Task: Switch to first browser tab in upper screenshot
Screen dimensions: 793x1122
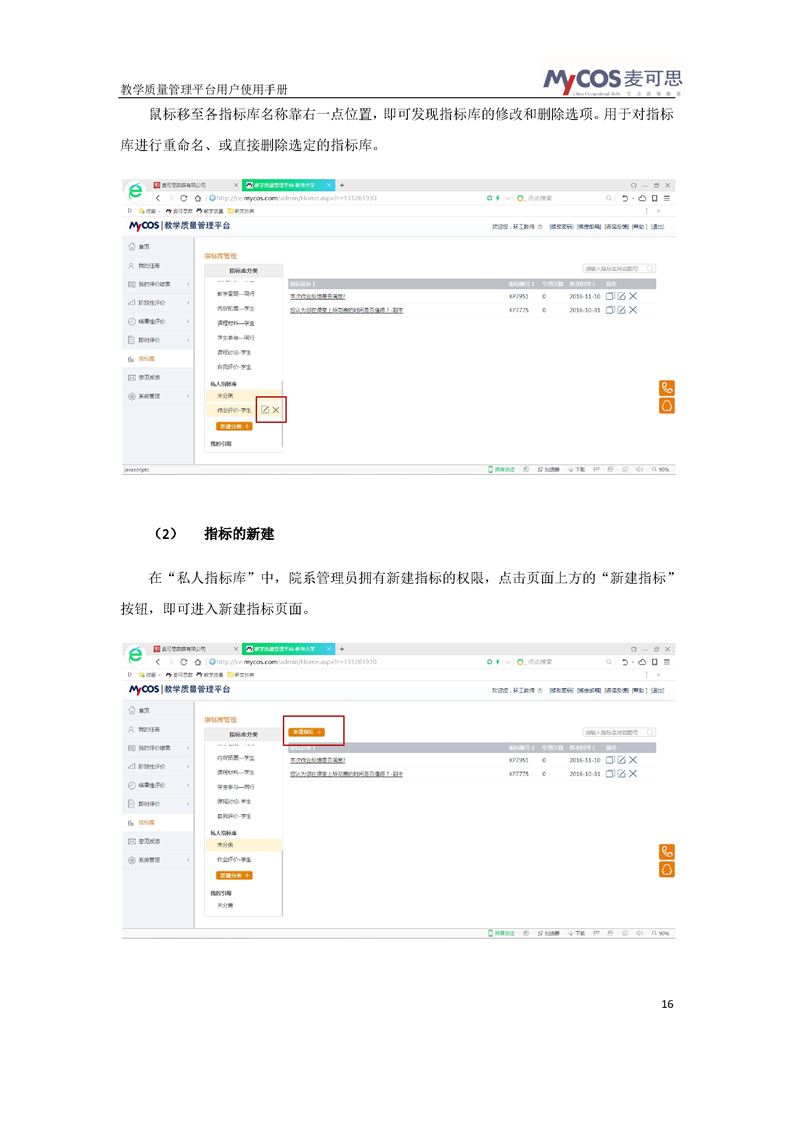Action: (x=195, y=185)
